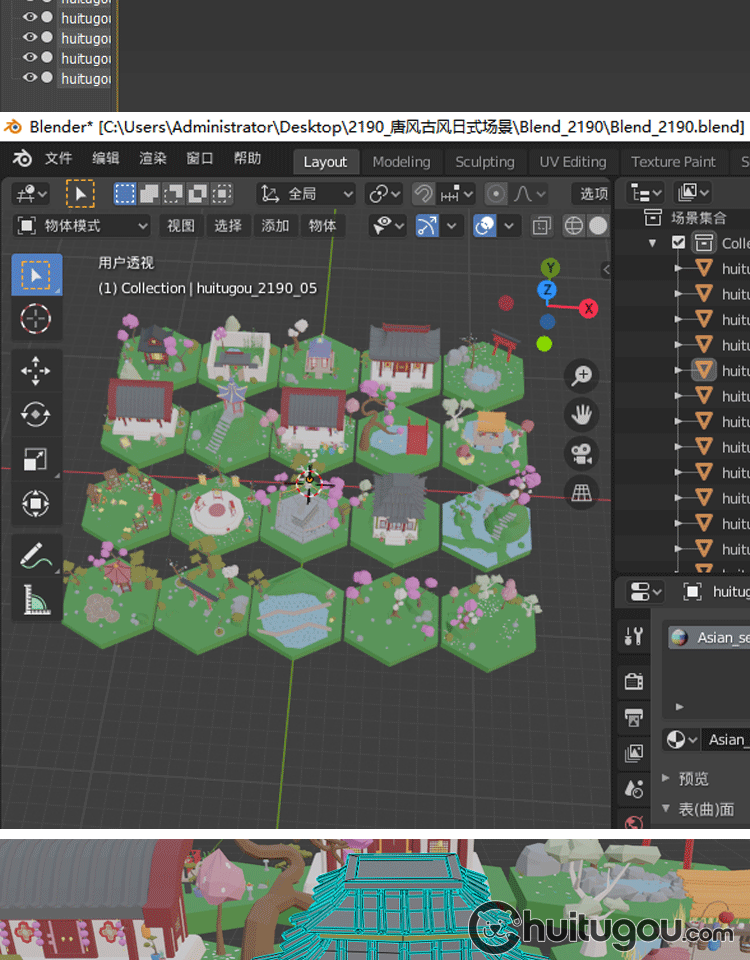The width and height of the screenshot is (750, 960).
Task: Open the transform orientation dropdown
Action: point(306,194)
